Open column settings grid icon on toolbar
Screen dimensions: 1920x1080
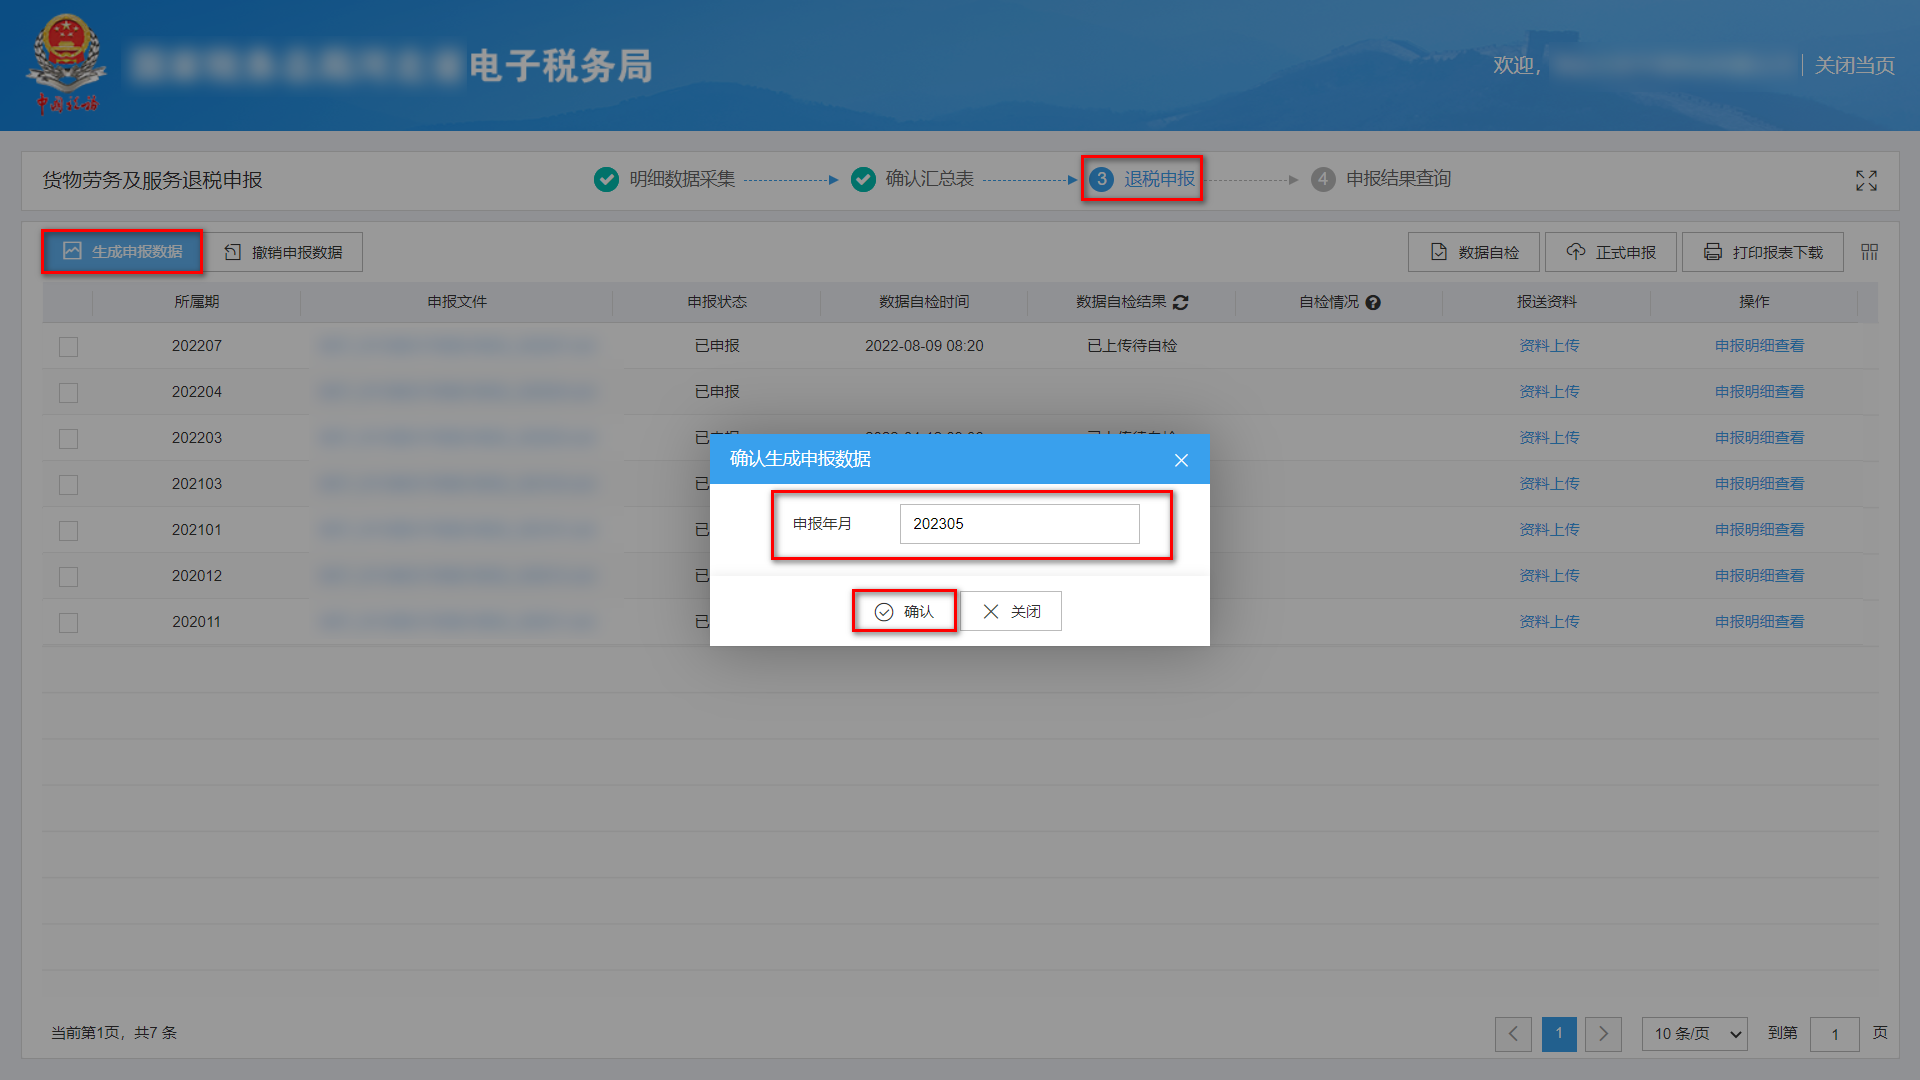point(1868,251)
